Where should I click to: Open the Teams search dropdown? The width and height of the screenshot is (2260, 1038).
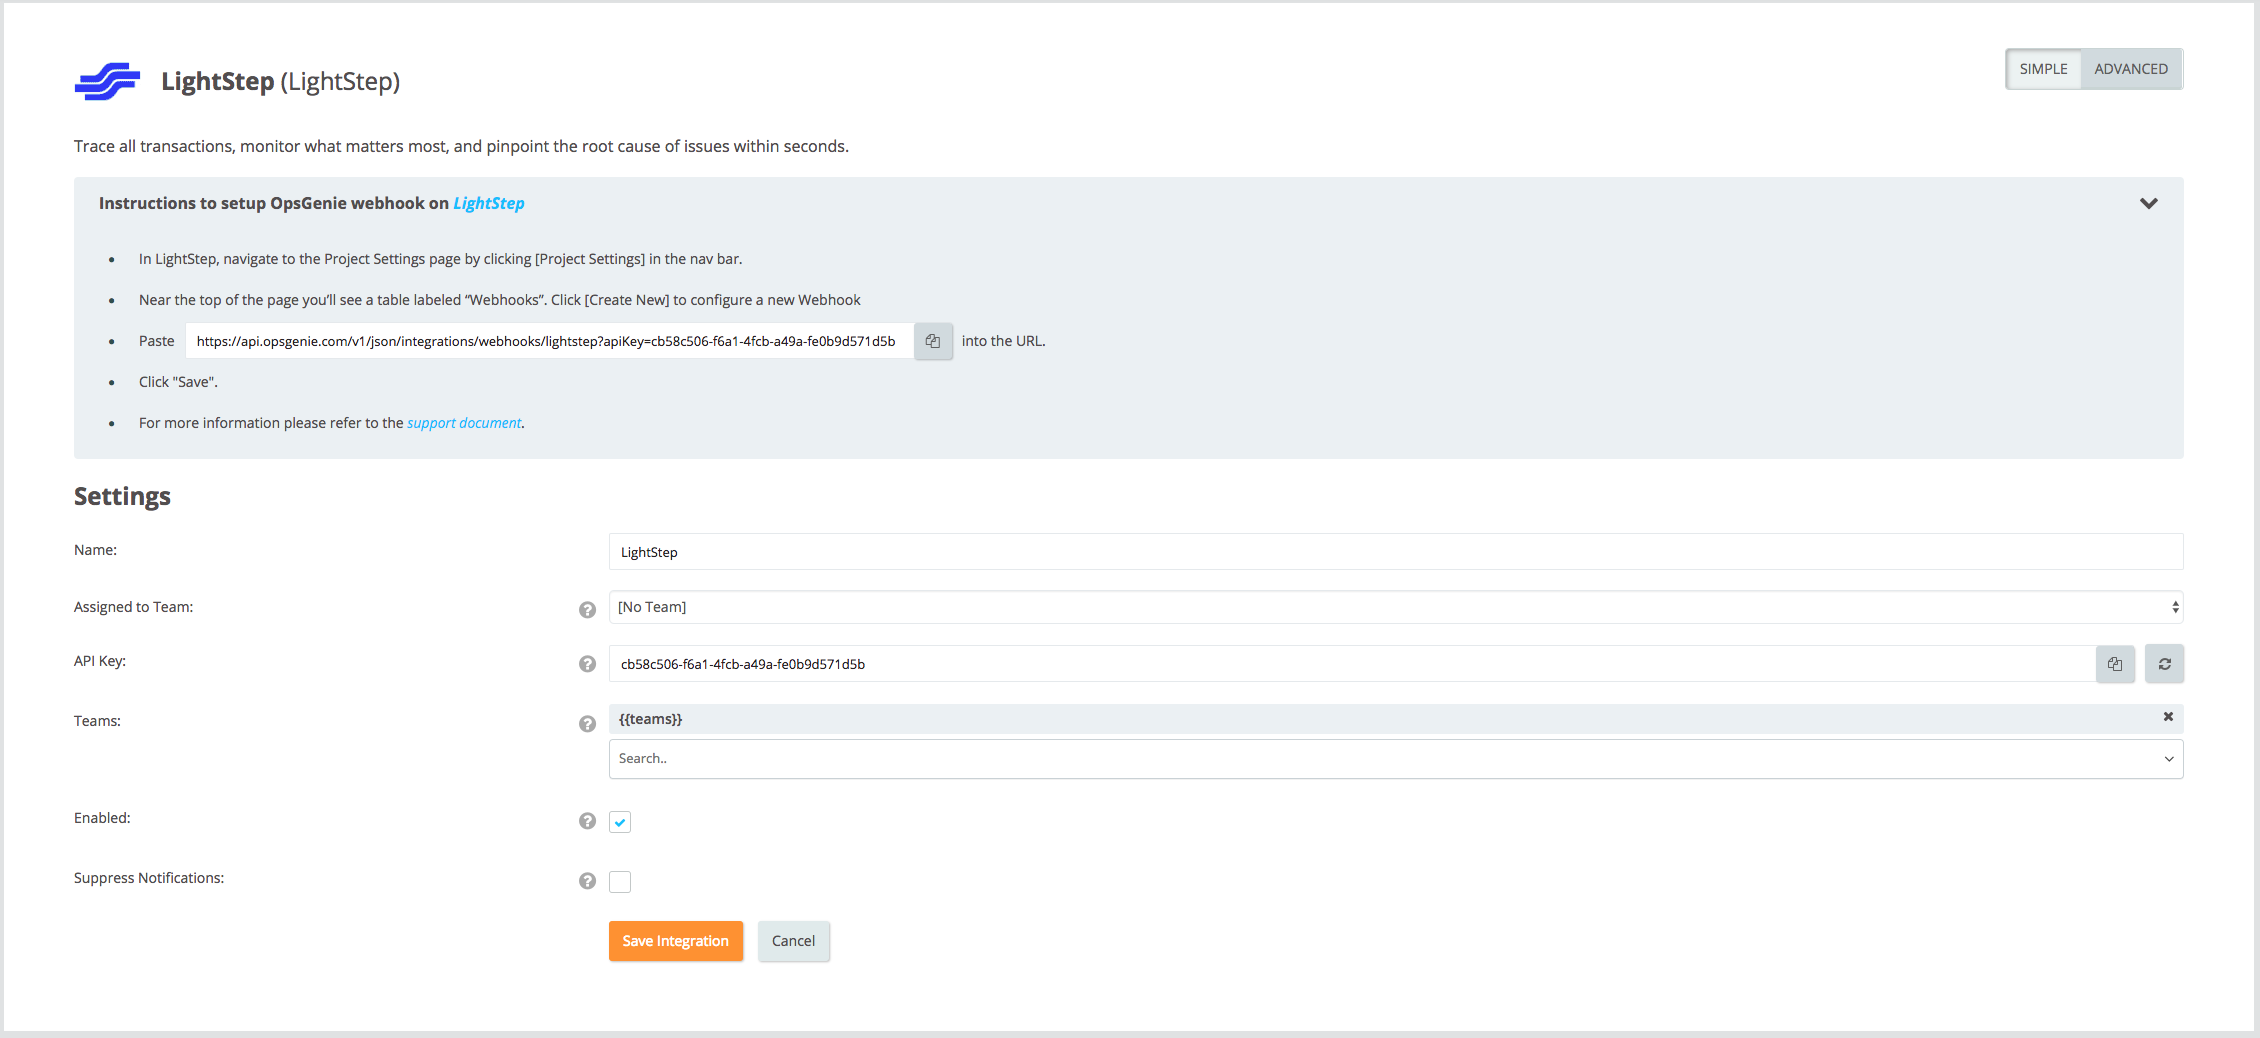1396,759
